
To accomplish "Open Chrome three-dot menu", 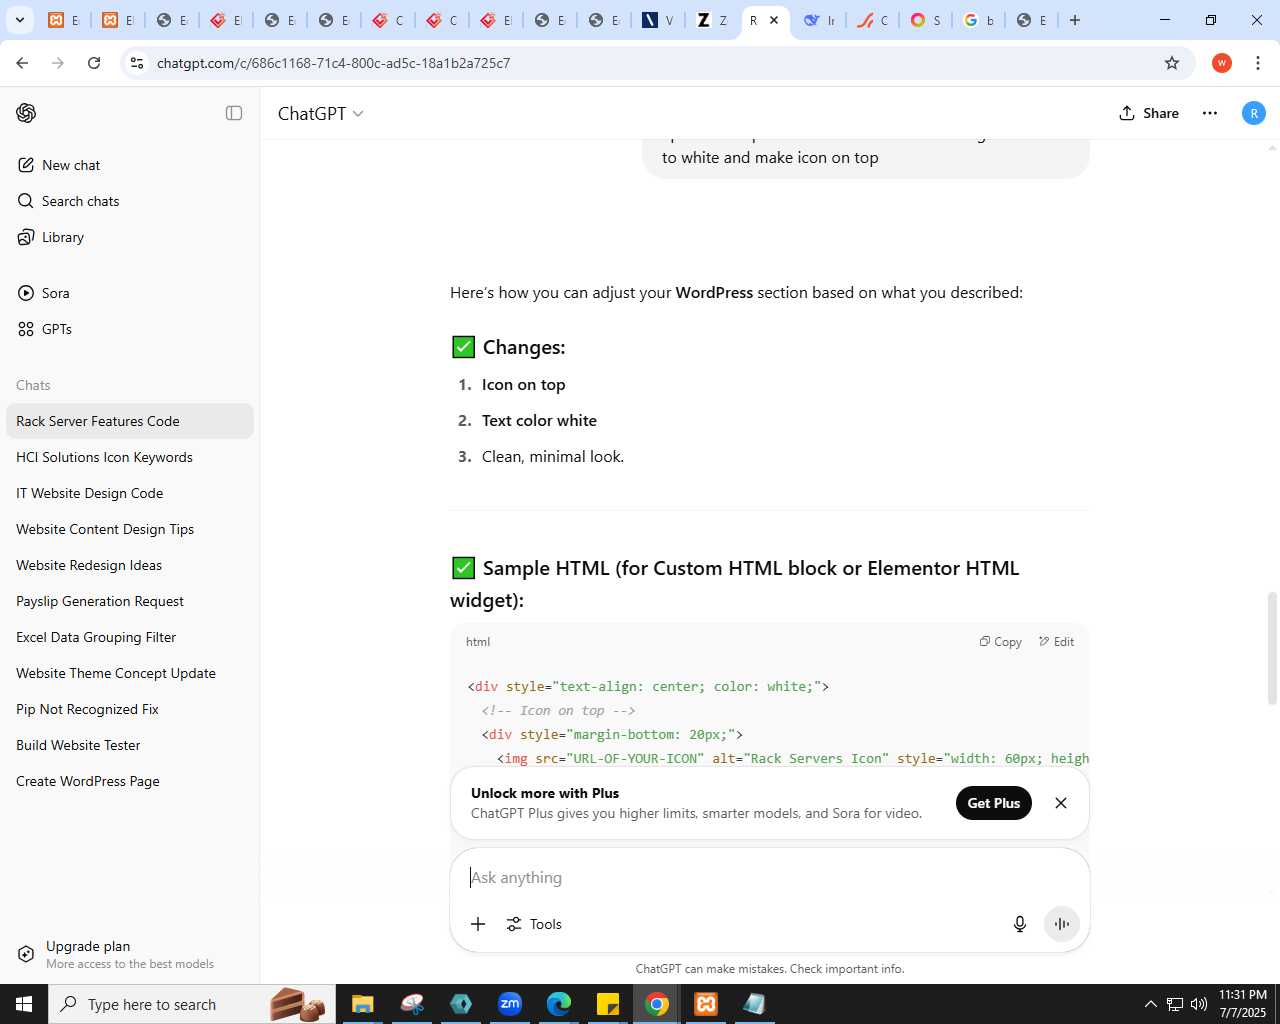I will tap(1258, 63).
